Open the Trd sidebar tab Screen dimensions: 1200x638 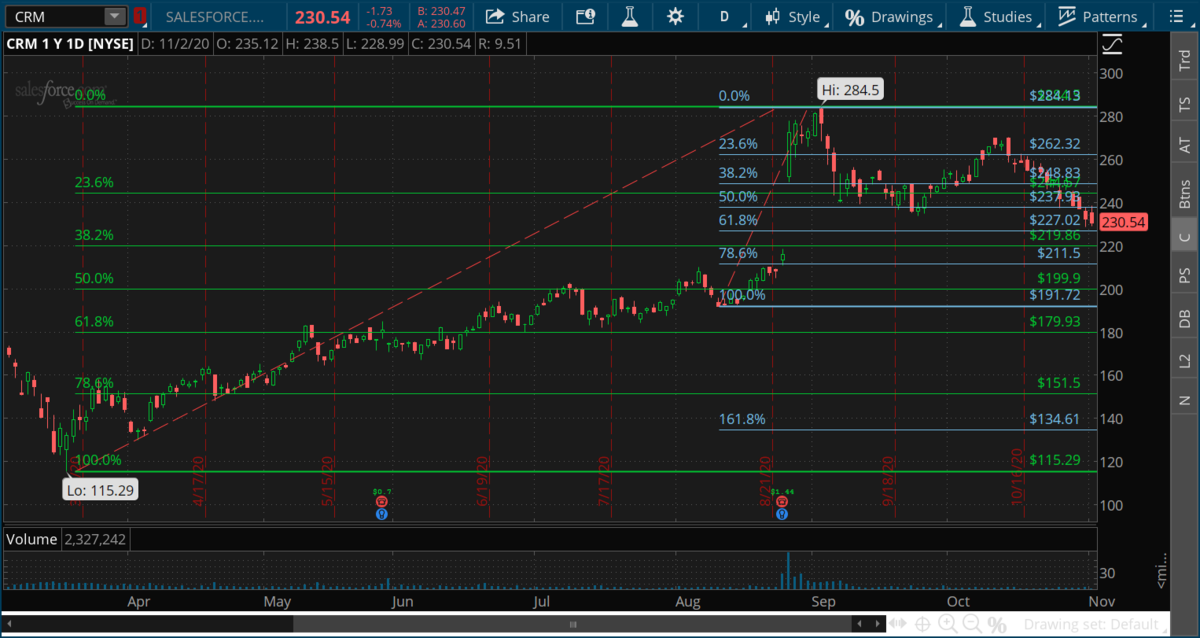[1185, 59]
